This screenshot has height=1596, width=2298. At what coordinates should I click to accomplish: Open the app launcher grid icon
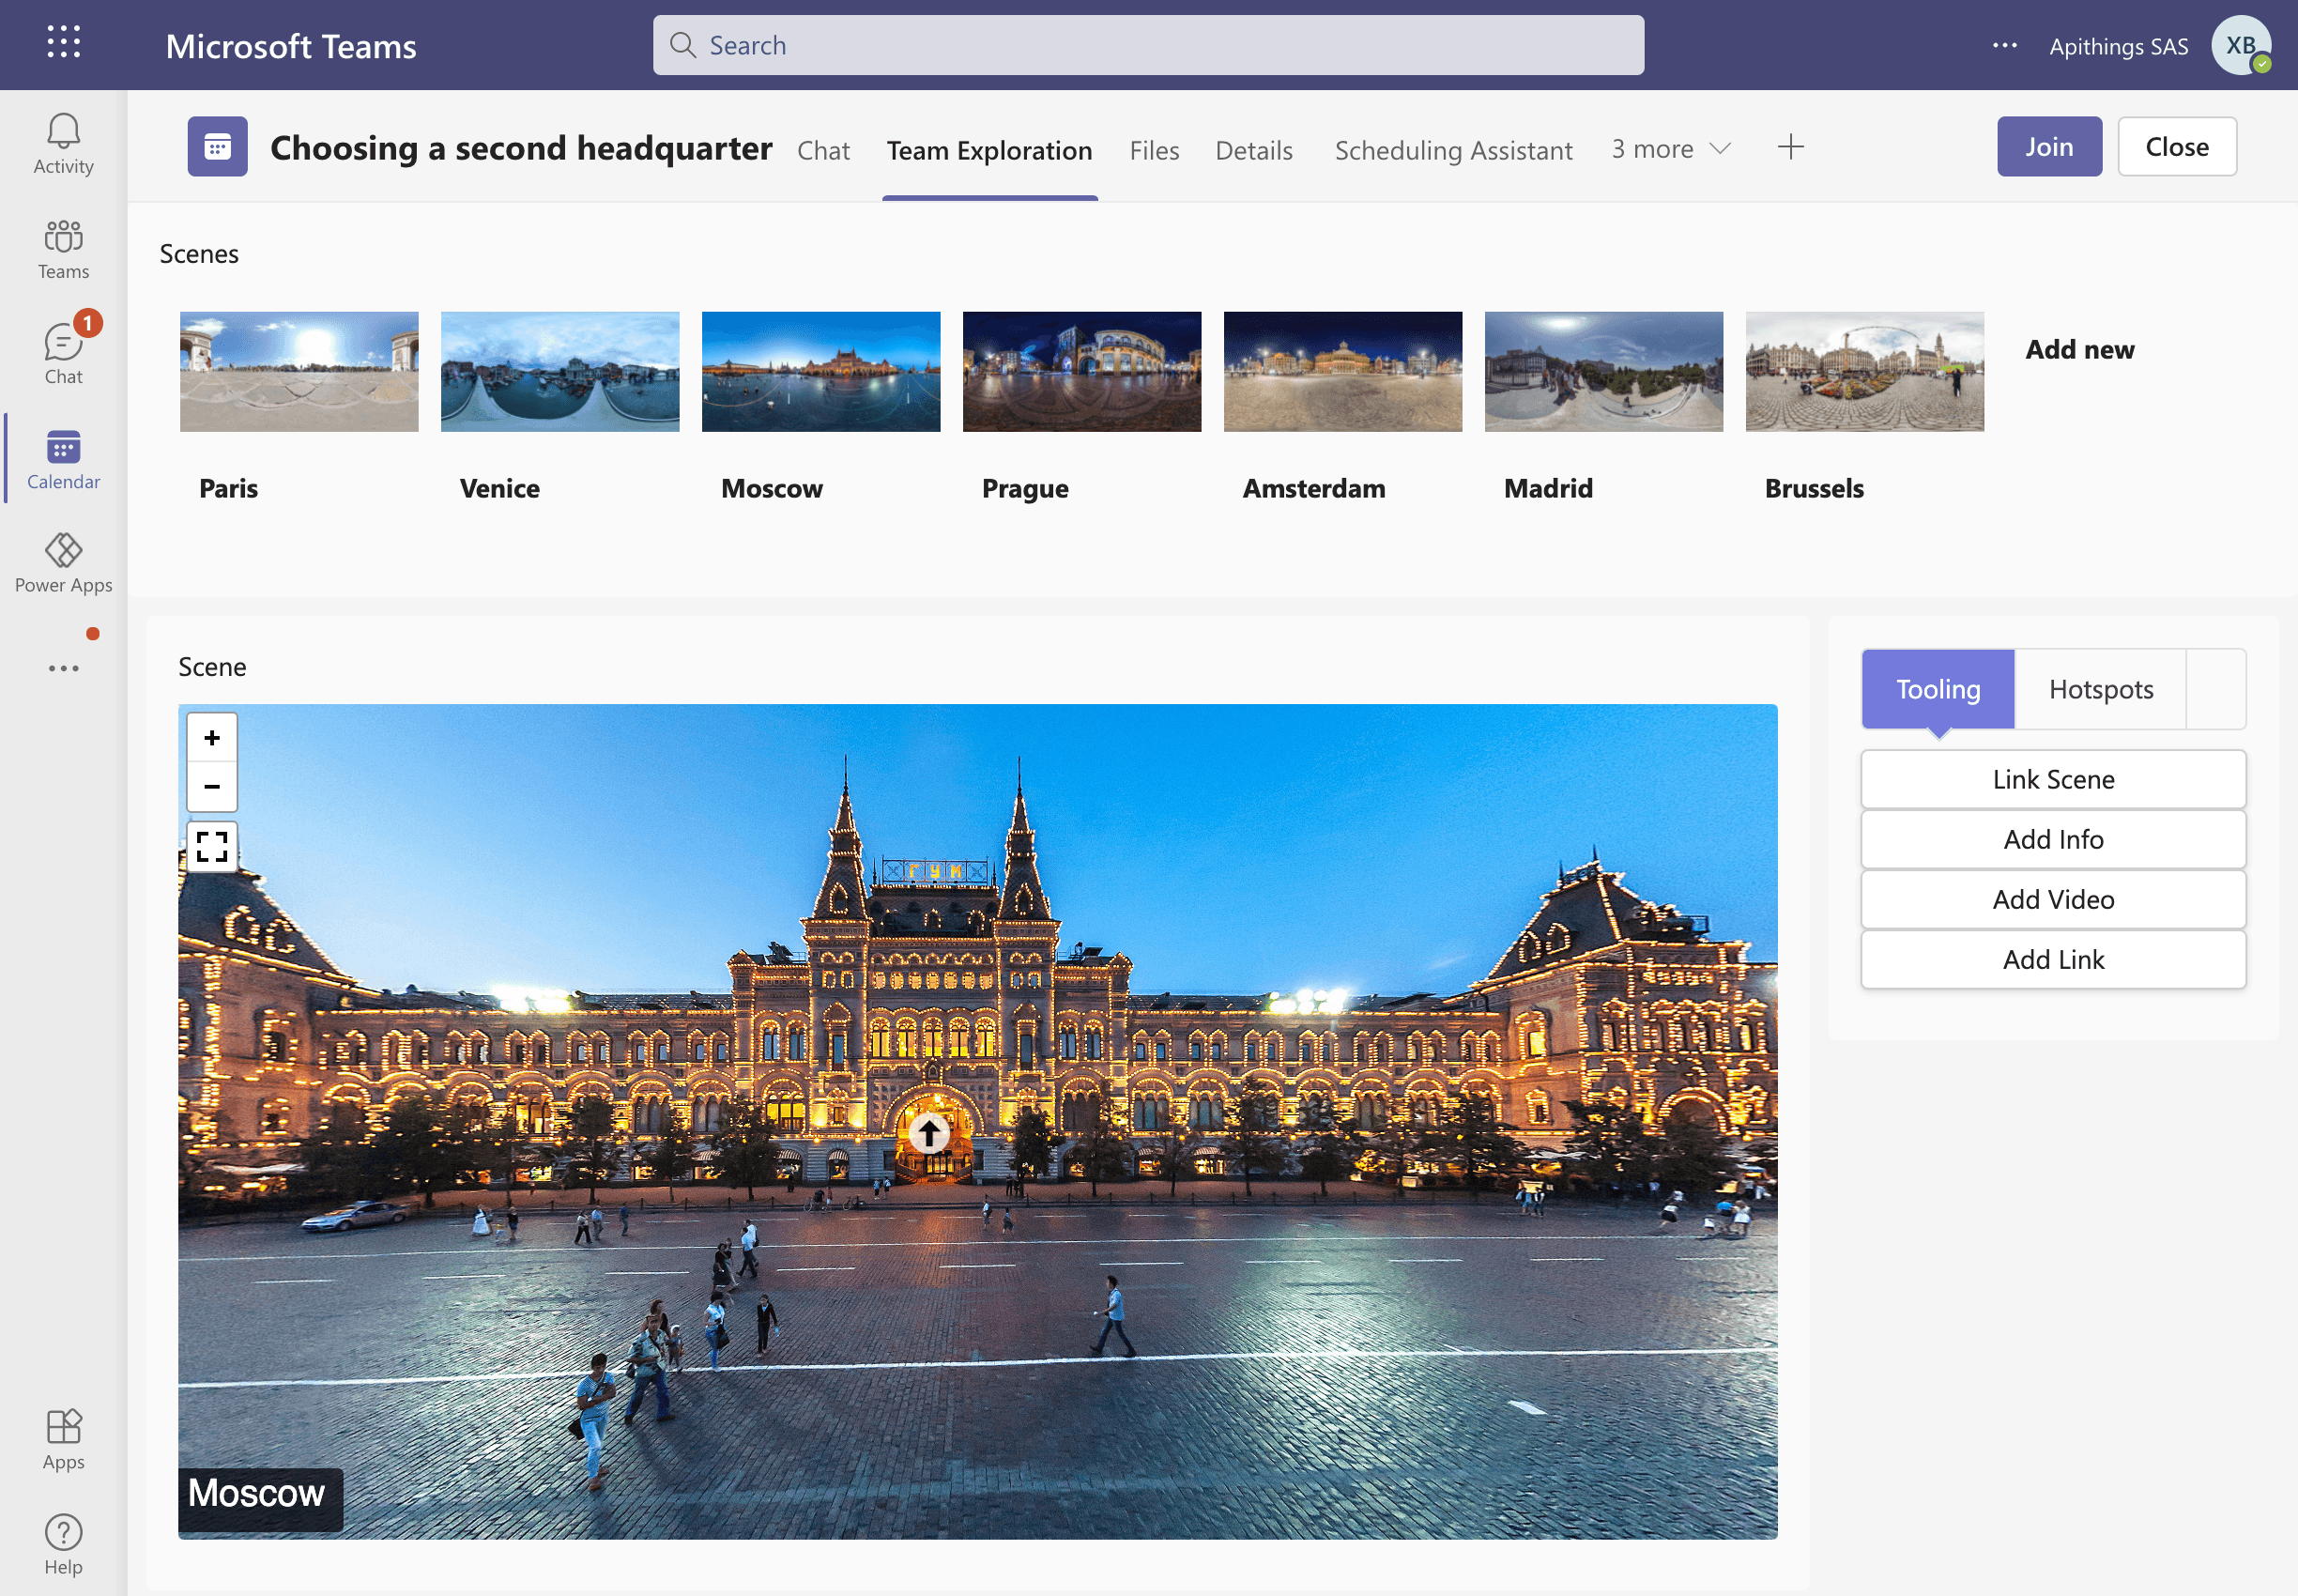(x=63, y=42)
